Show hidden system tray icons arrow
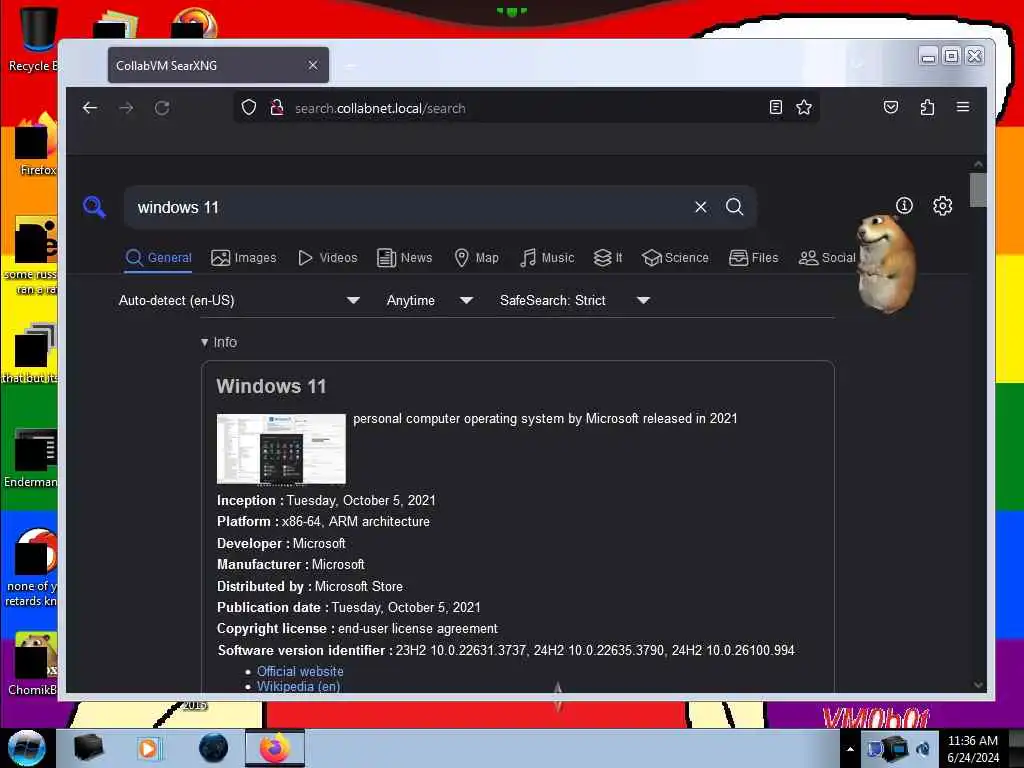Image resolution: width=1024 pixels, height=768 pixels. click(850, 749)
